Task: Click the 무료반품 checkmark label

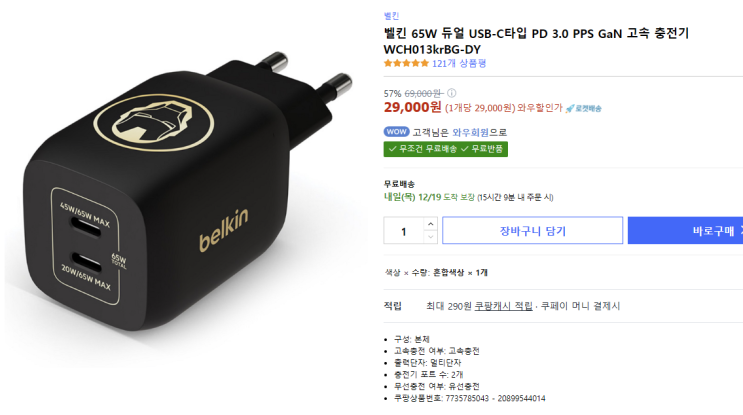Action: click(x=482, y=149)
